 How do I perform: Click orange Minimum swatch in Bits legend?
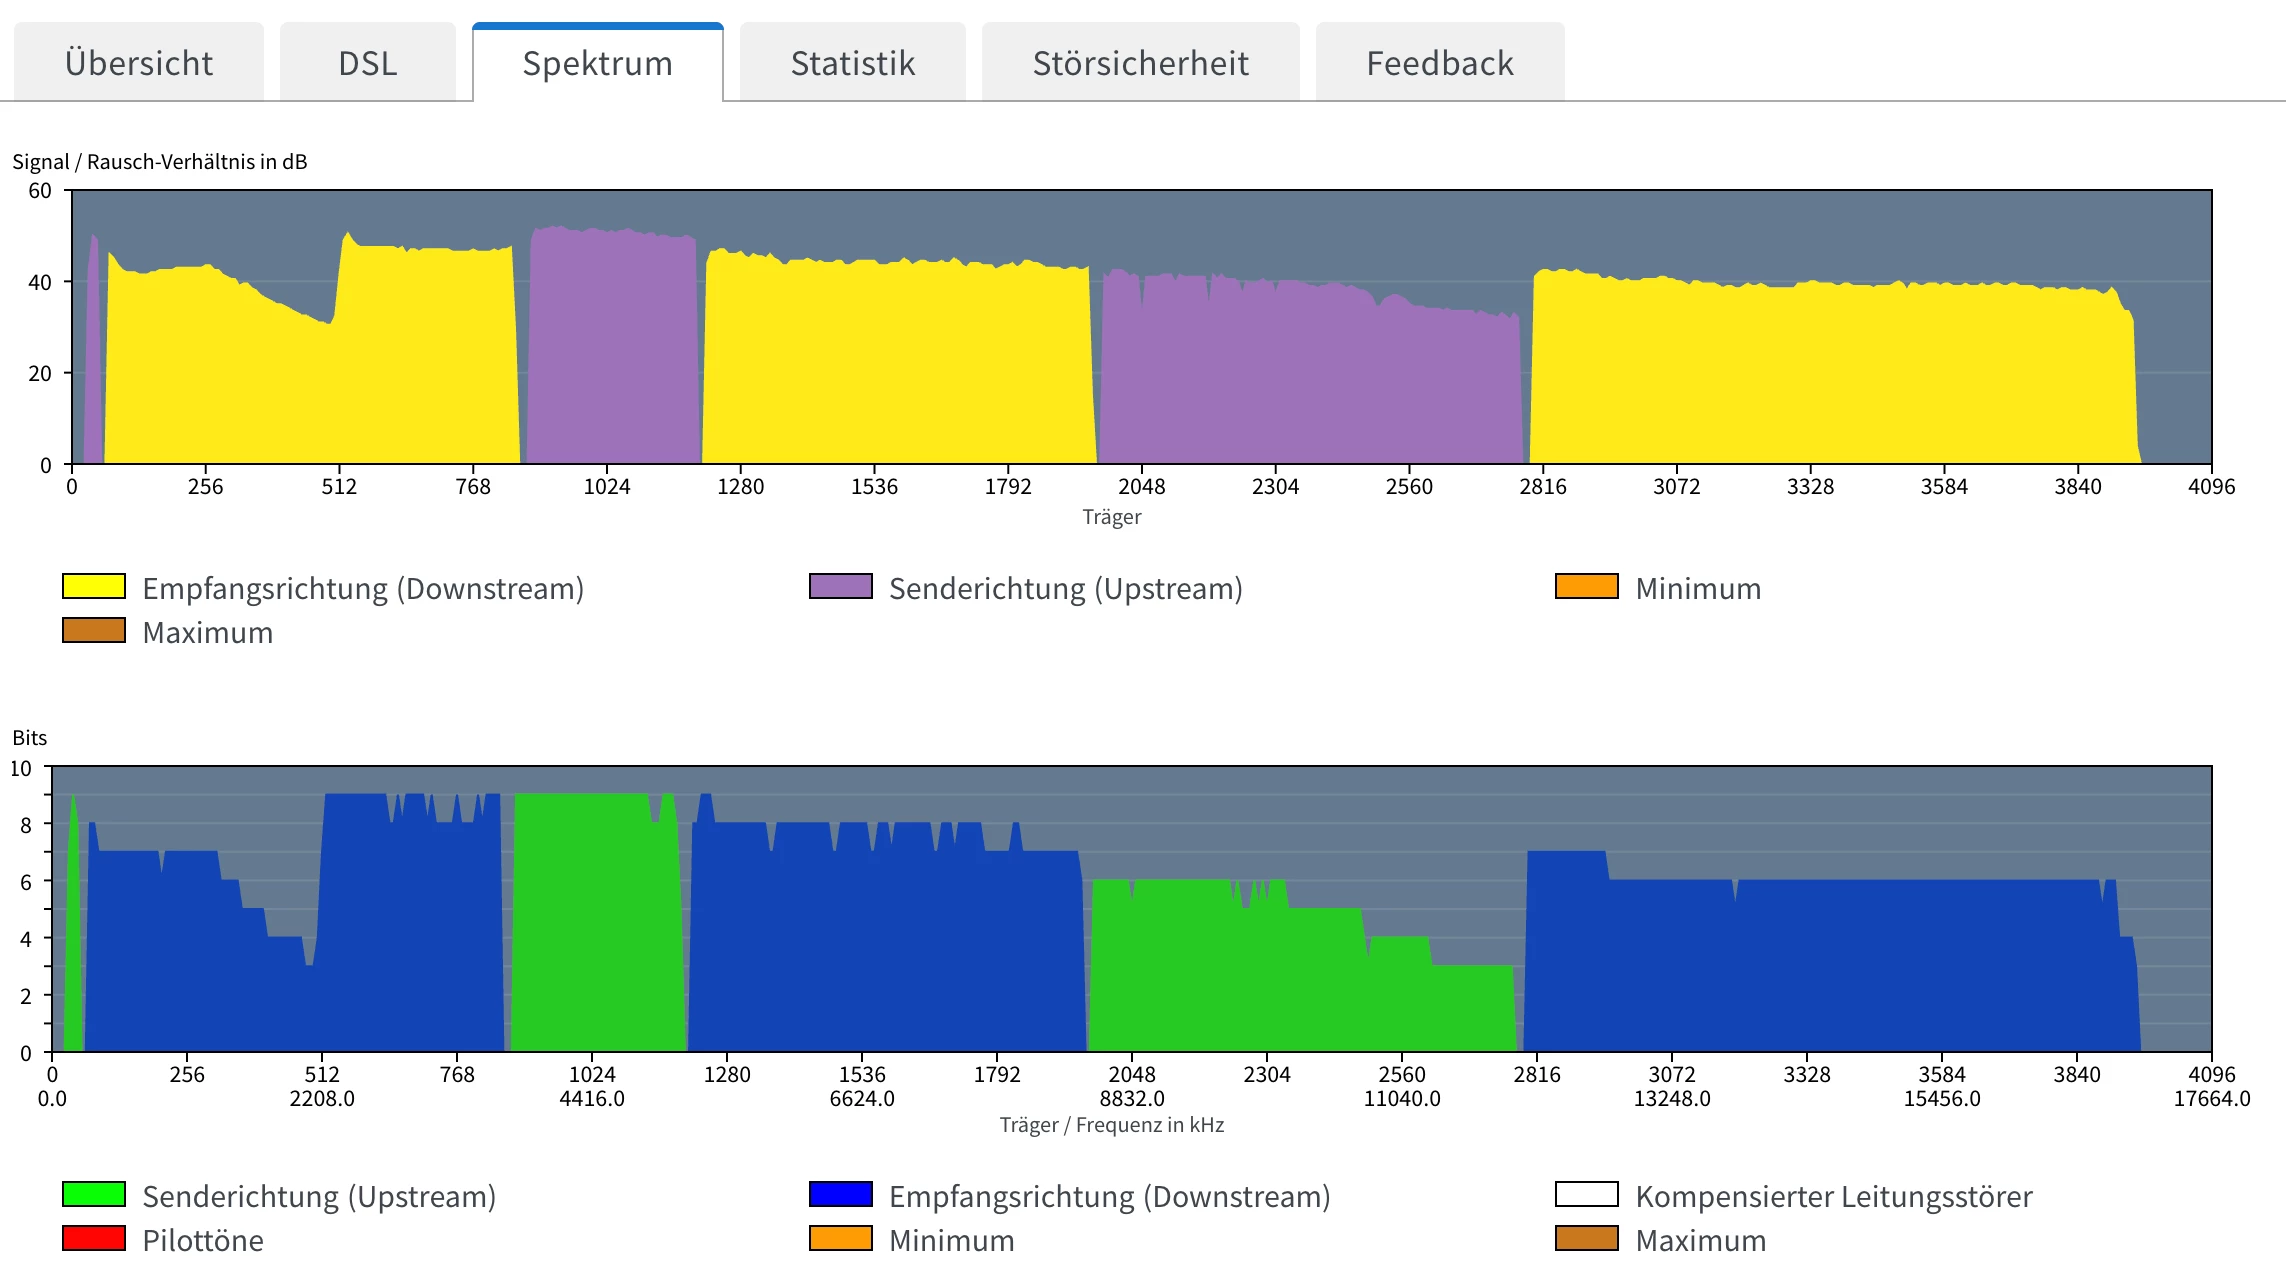tap(841, 1238)
